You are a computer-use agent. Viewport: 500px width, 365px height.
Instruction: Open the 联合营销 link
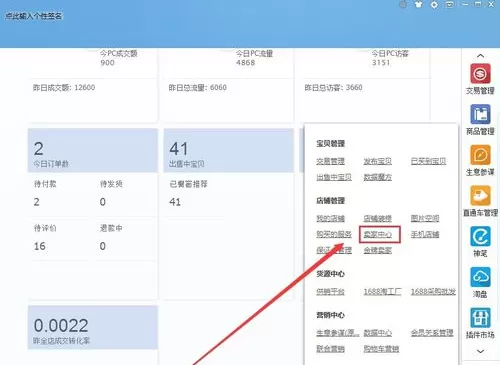330,349
